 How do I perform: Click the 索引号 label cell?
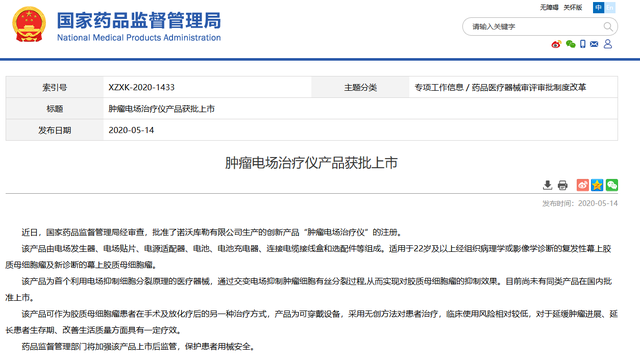(x=55, y=87)
